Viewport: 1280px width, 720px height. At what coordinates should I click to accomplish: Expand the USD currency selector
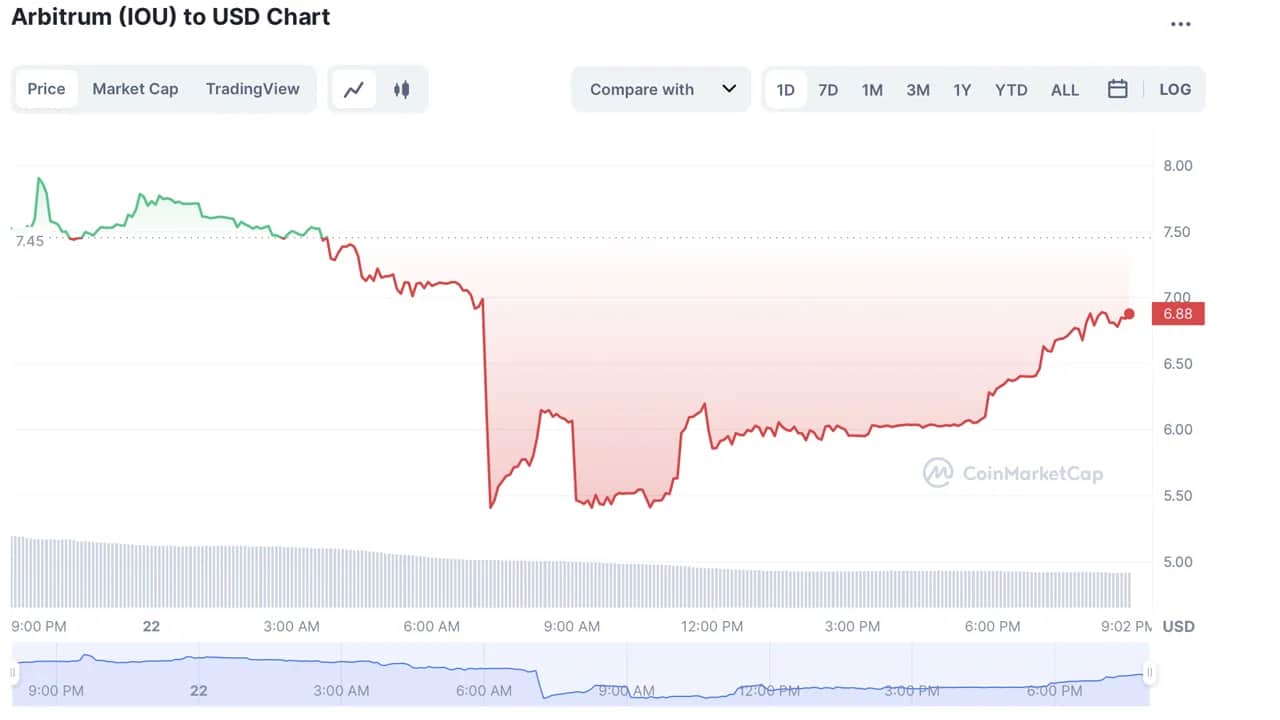point(1178,626)
